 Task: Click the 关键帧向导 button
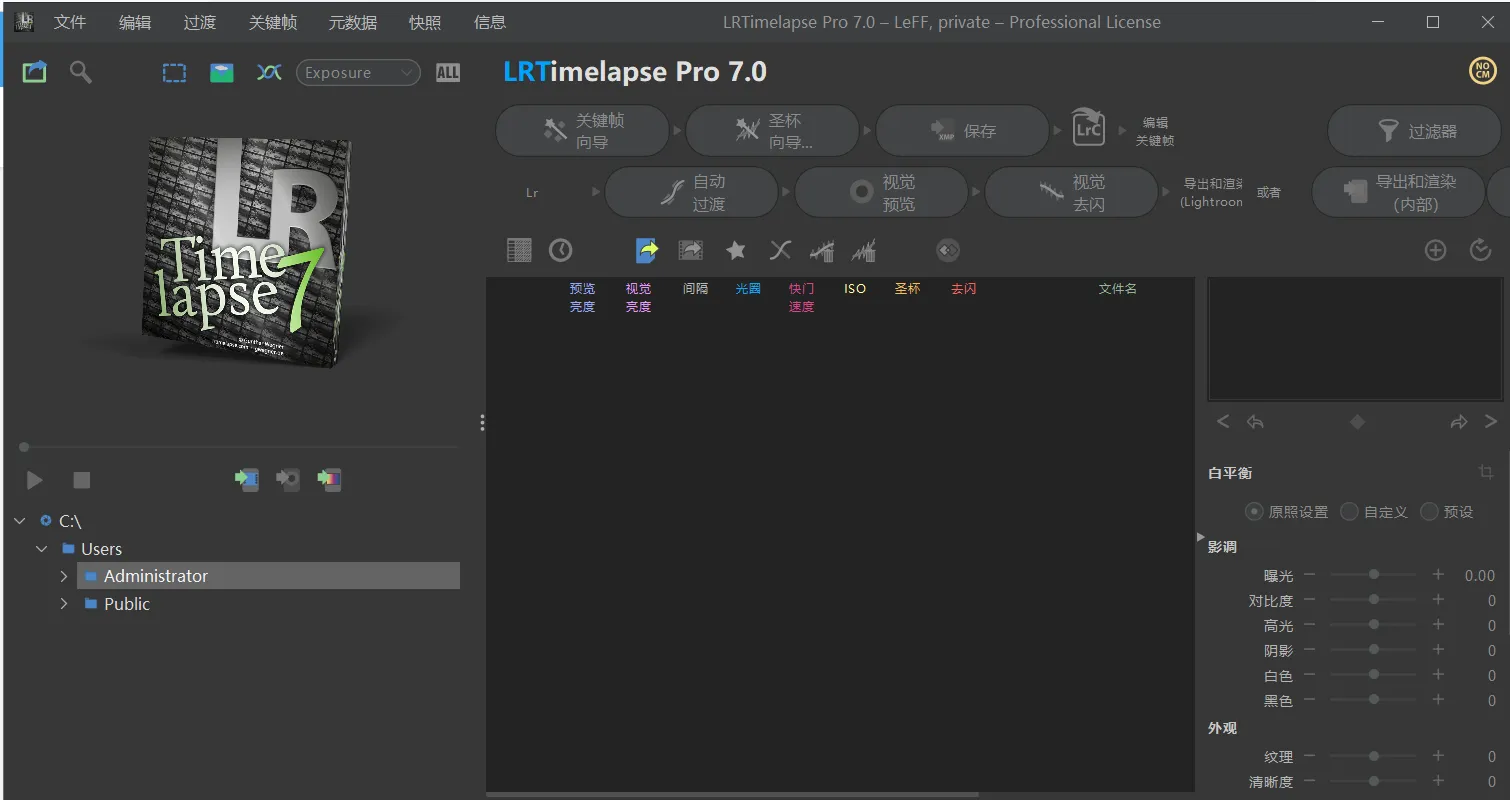coord(582,131)
